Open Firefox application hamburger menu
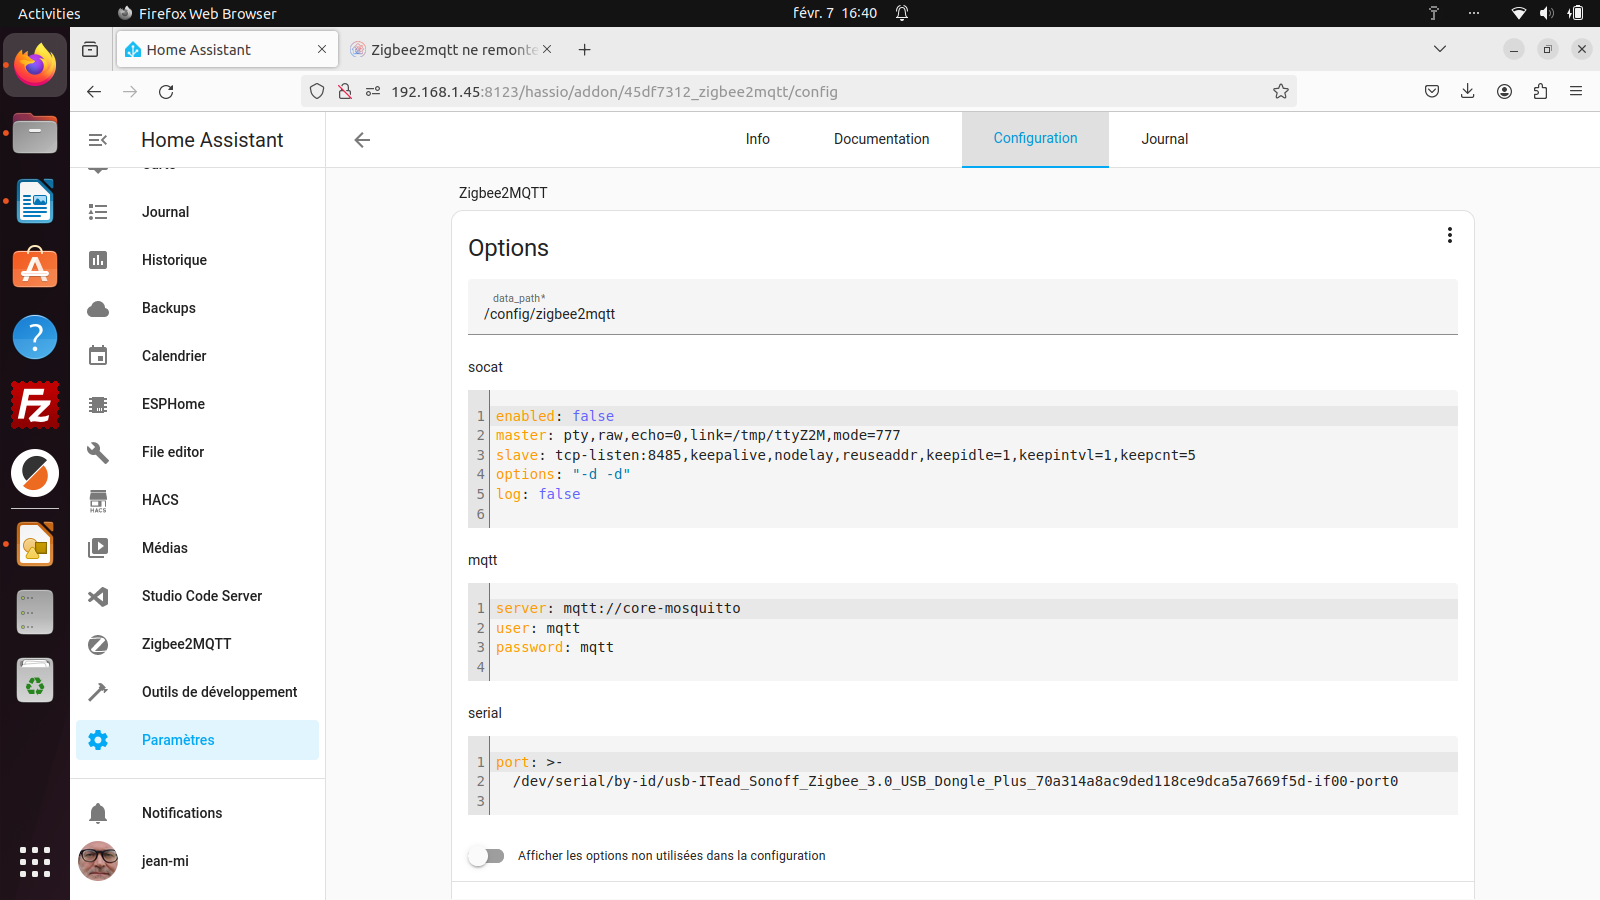 [x=1576, y=91]
